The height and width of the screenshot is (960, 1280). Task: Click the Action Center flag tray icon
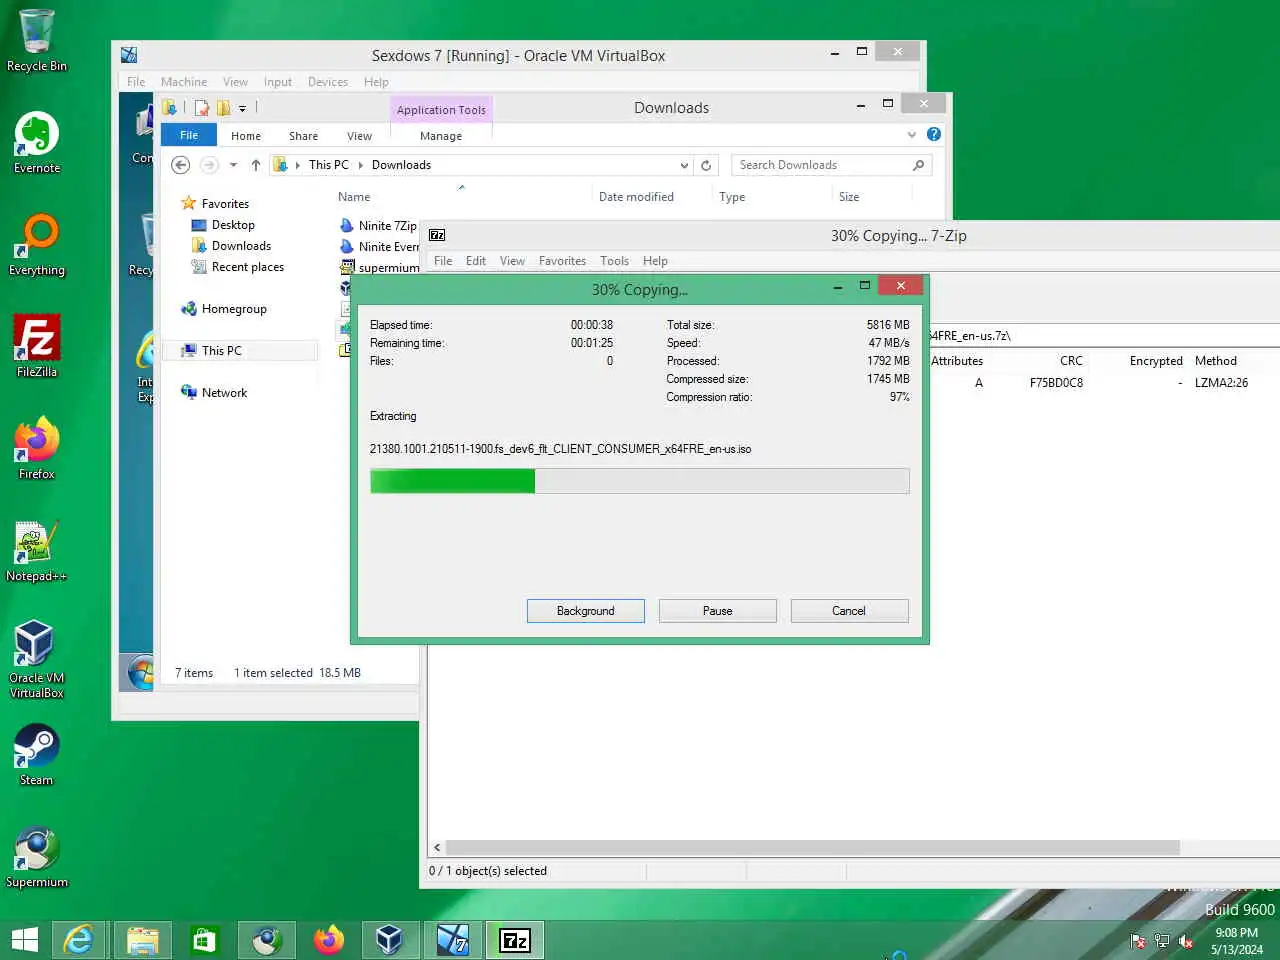click(x=1138, y=941)
